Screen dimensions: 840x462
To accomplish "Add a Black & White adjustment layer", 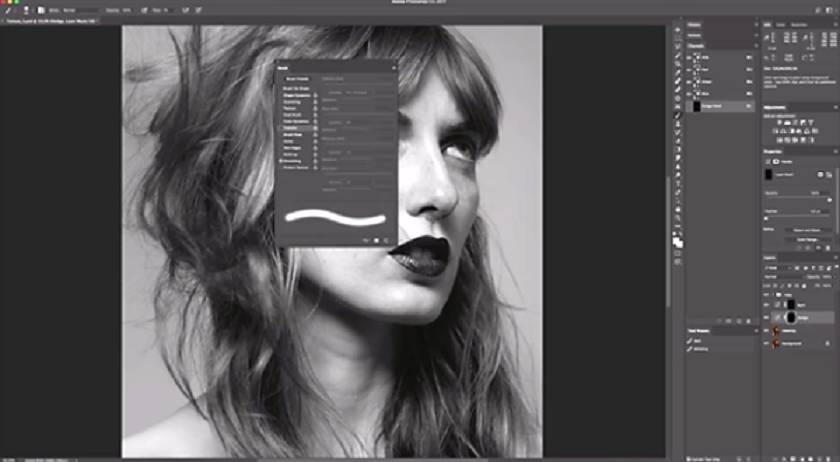I will (x=792, y=131).
